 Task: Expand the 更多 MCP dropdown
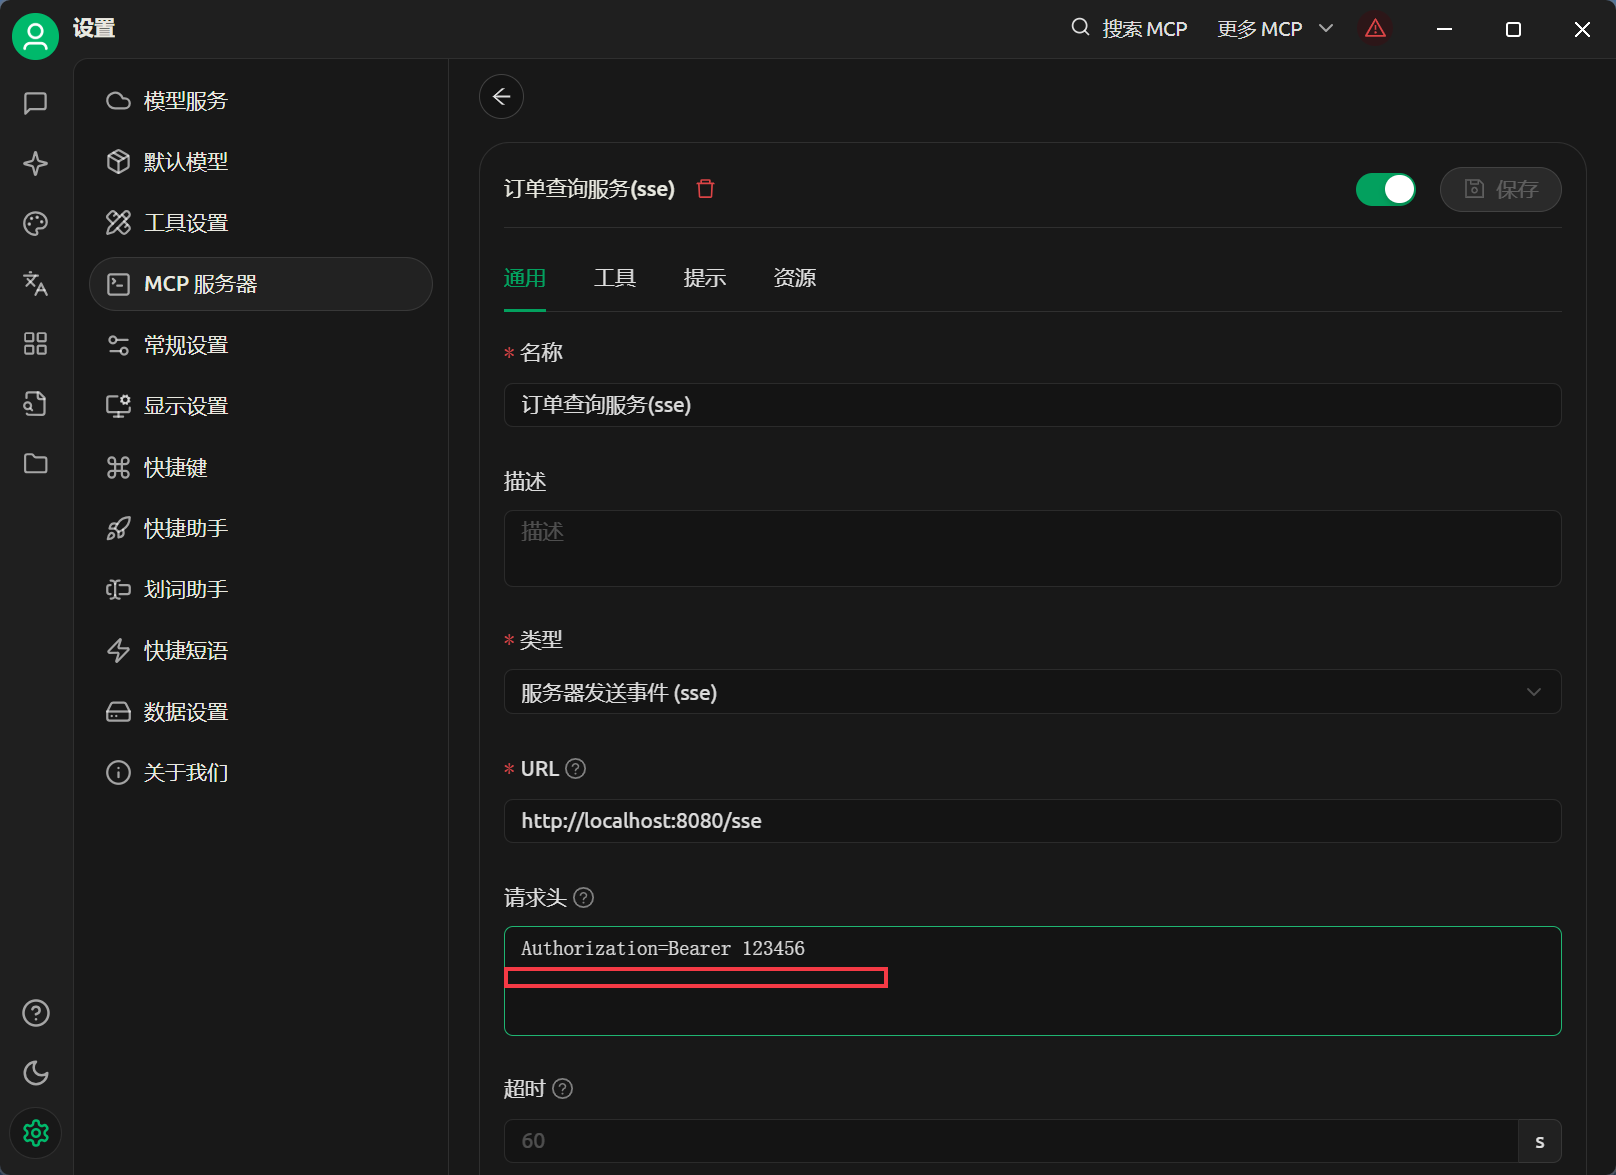(x=1274, y=29)
